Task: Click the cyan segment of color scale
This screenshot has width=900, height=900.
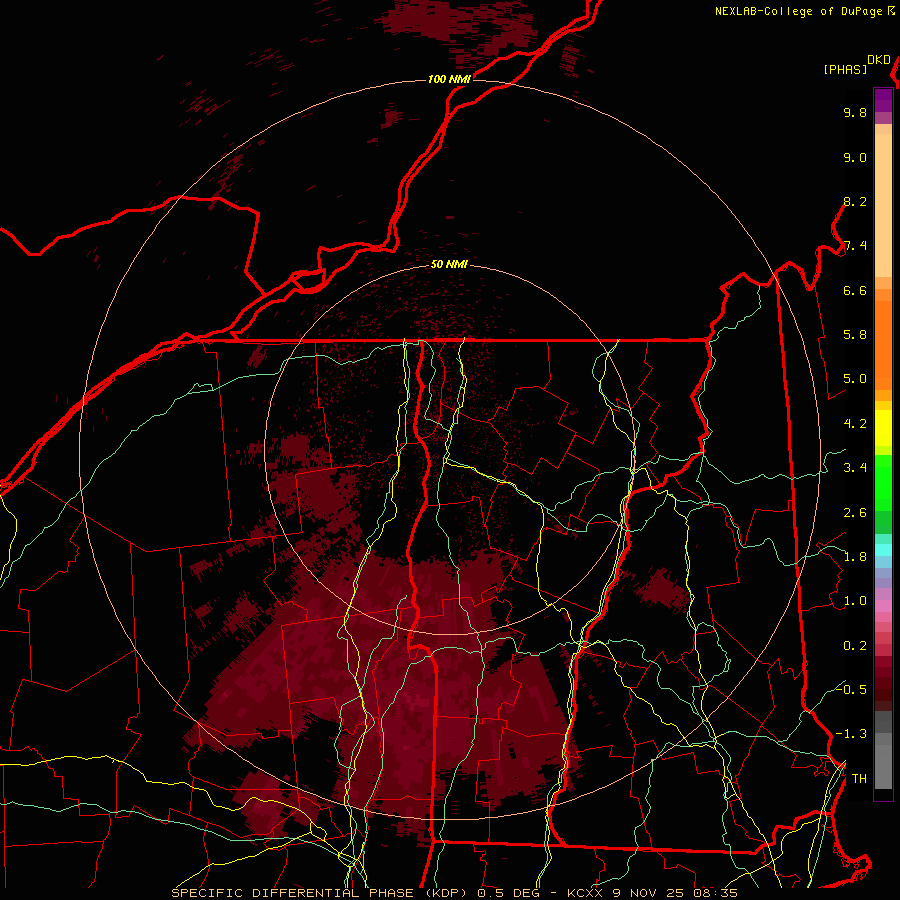Action: pos(883,550)
